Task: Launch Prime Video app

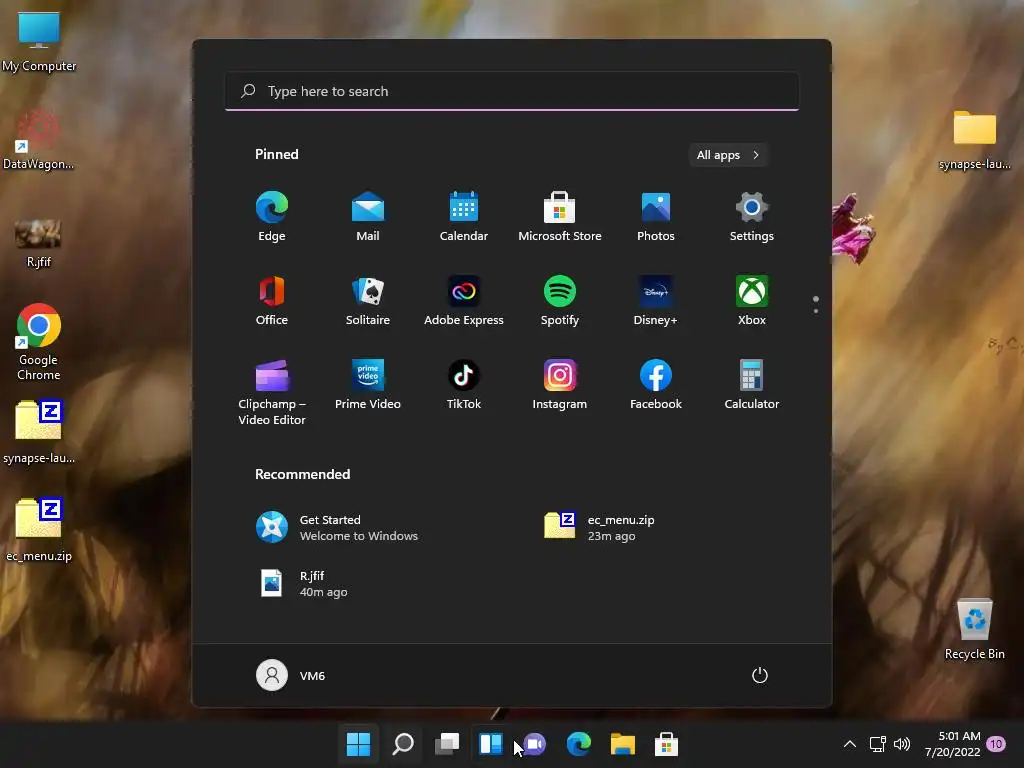Action: (368, 385)
